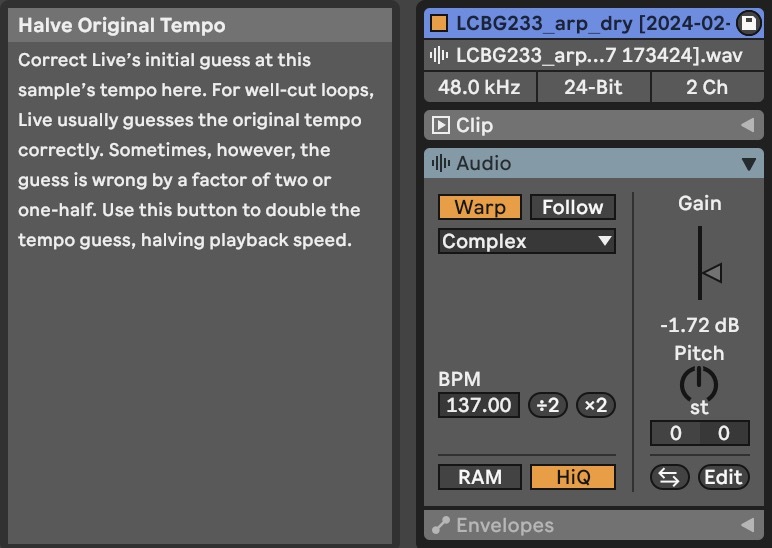The image size is (772, 548).
Task: Expand the Clip panel triangle
Action: (746, 125)
